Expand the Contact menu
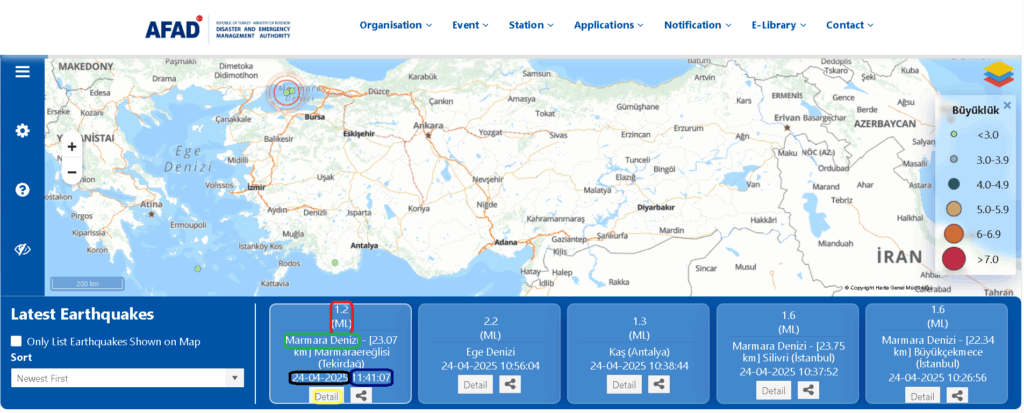Viewport: 1024px width, 413px height. (850, 25)
